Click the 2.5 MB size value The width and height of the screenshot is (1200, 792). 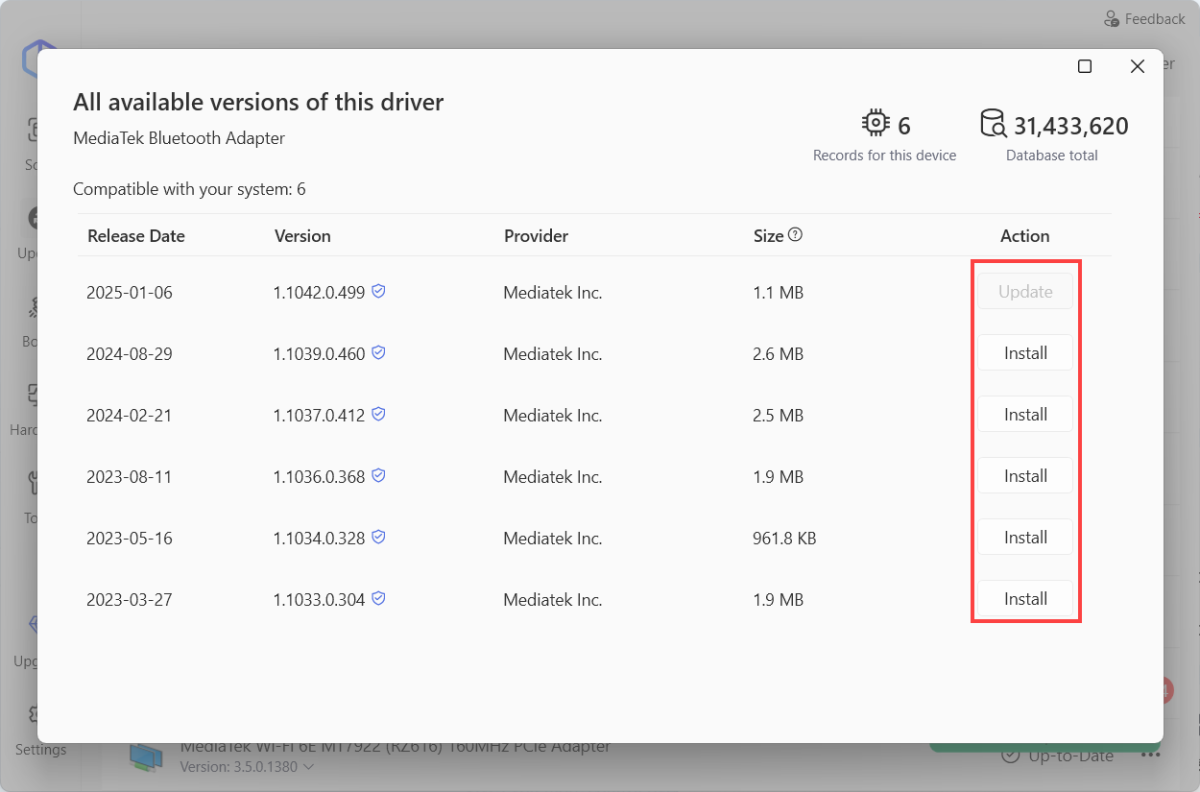tap(778, 416)
